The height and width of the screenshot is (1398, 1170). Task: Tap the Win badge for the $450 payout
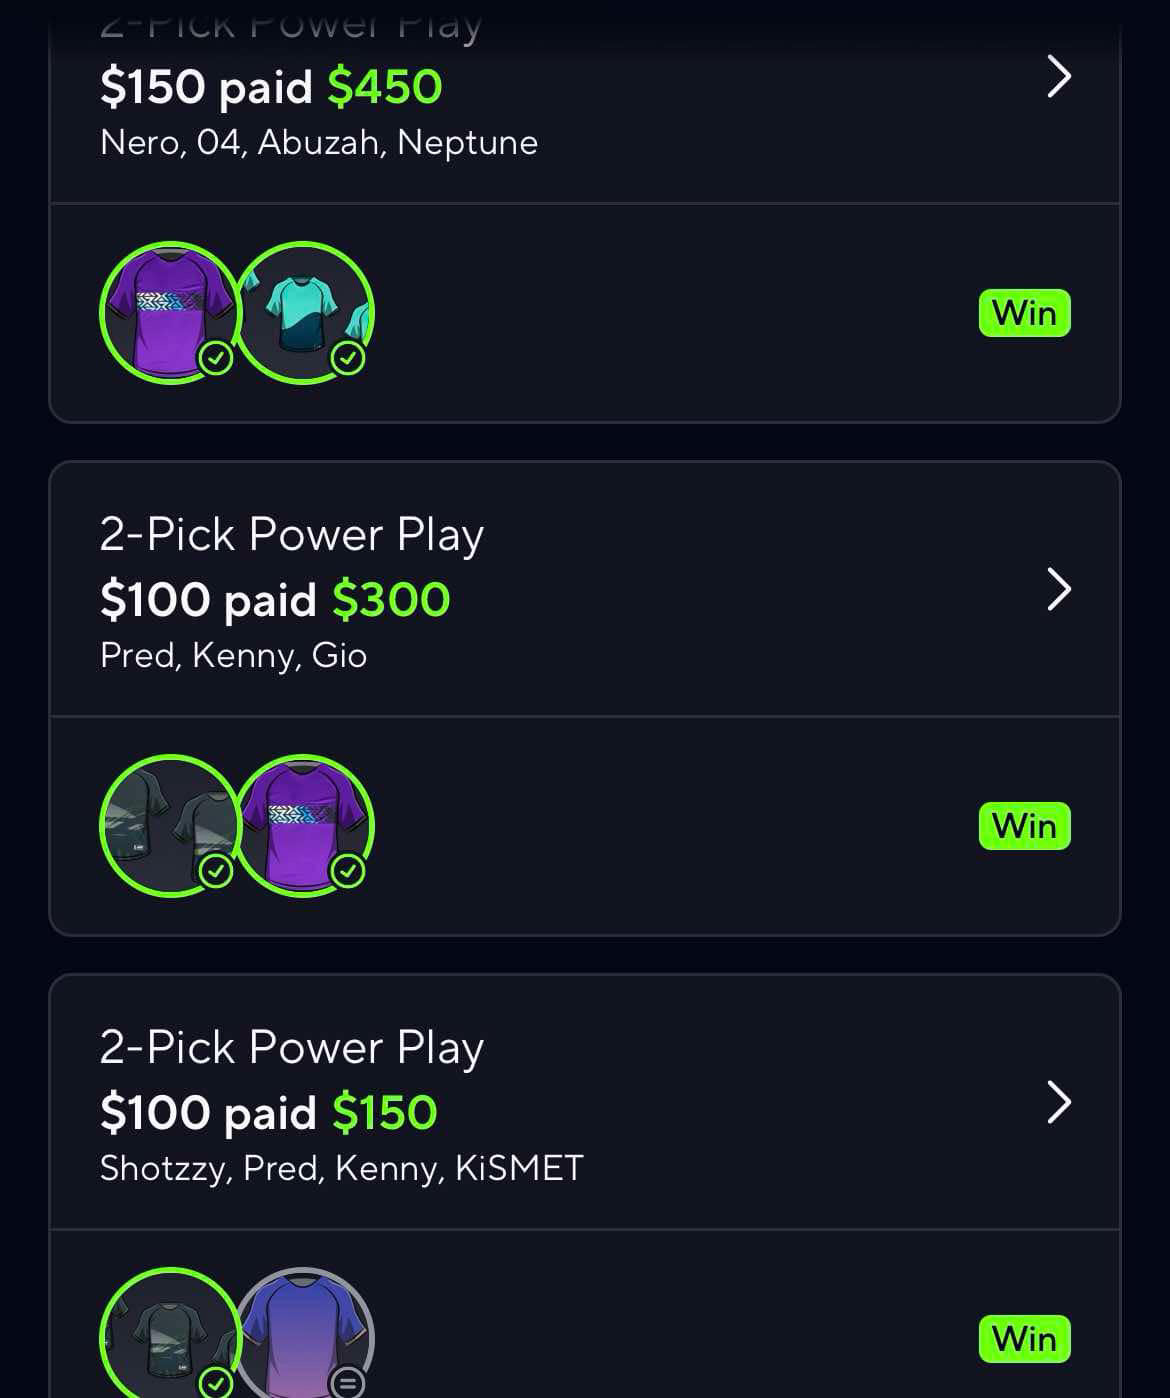1024,313
